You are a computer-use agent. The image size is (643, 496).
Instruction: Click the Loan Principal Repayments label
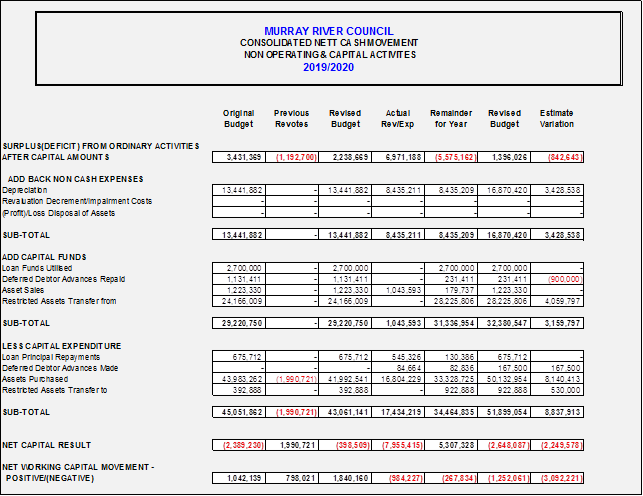tap(51, 357)
